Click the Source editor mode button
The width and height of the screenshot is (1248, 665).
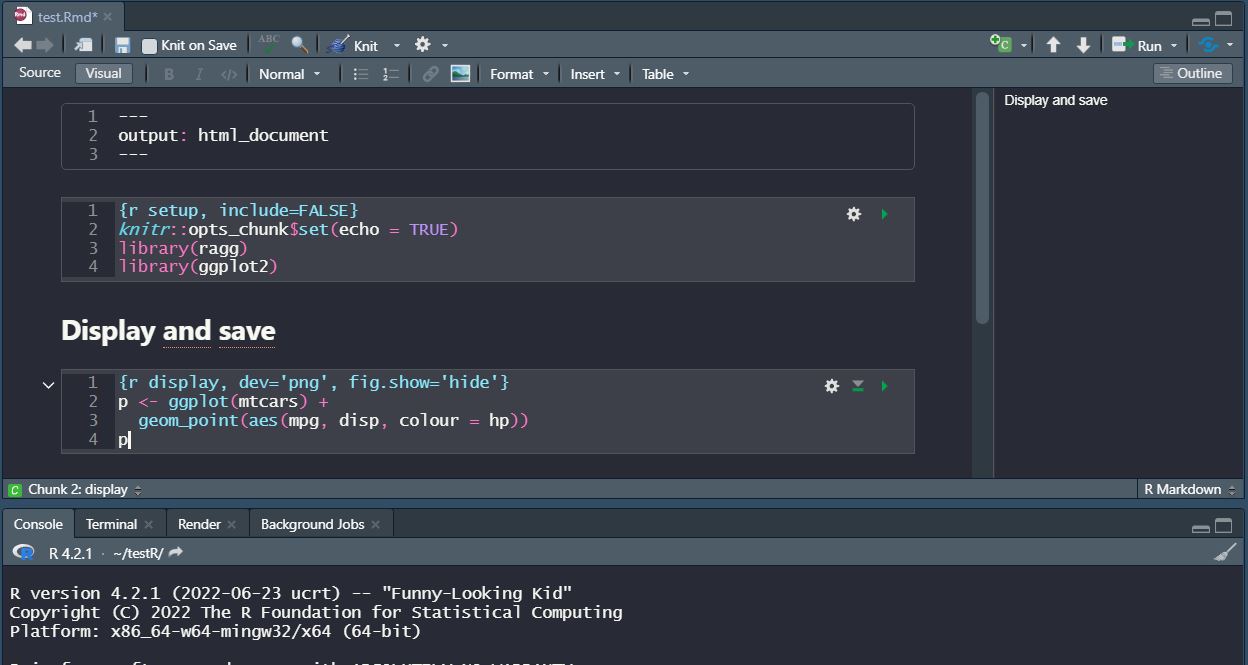pos(39,72)
